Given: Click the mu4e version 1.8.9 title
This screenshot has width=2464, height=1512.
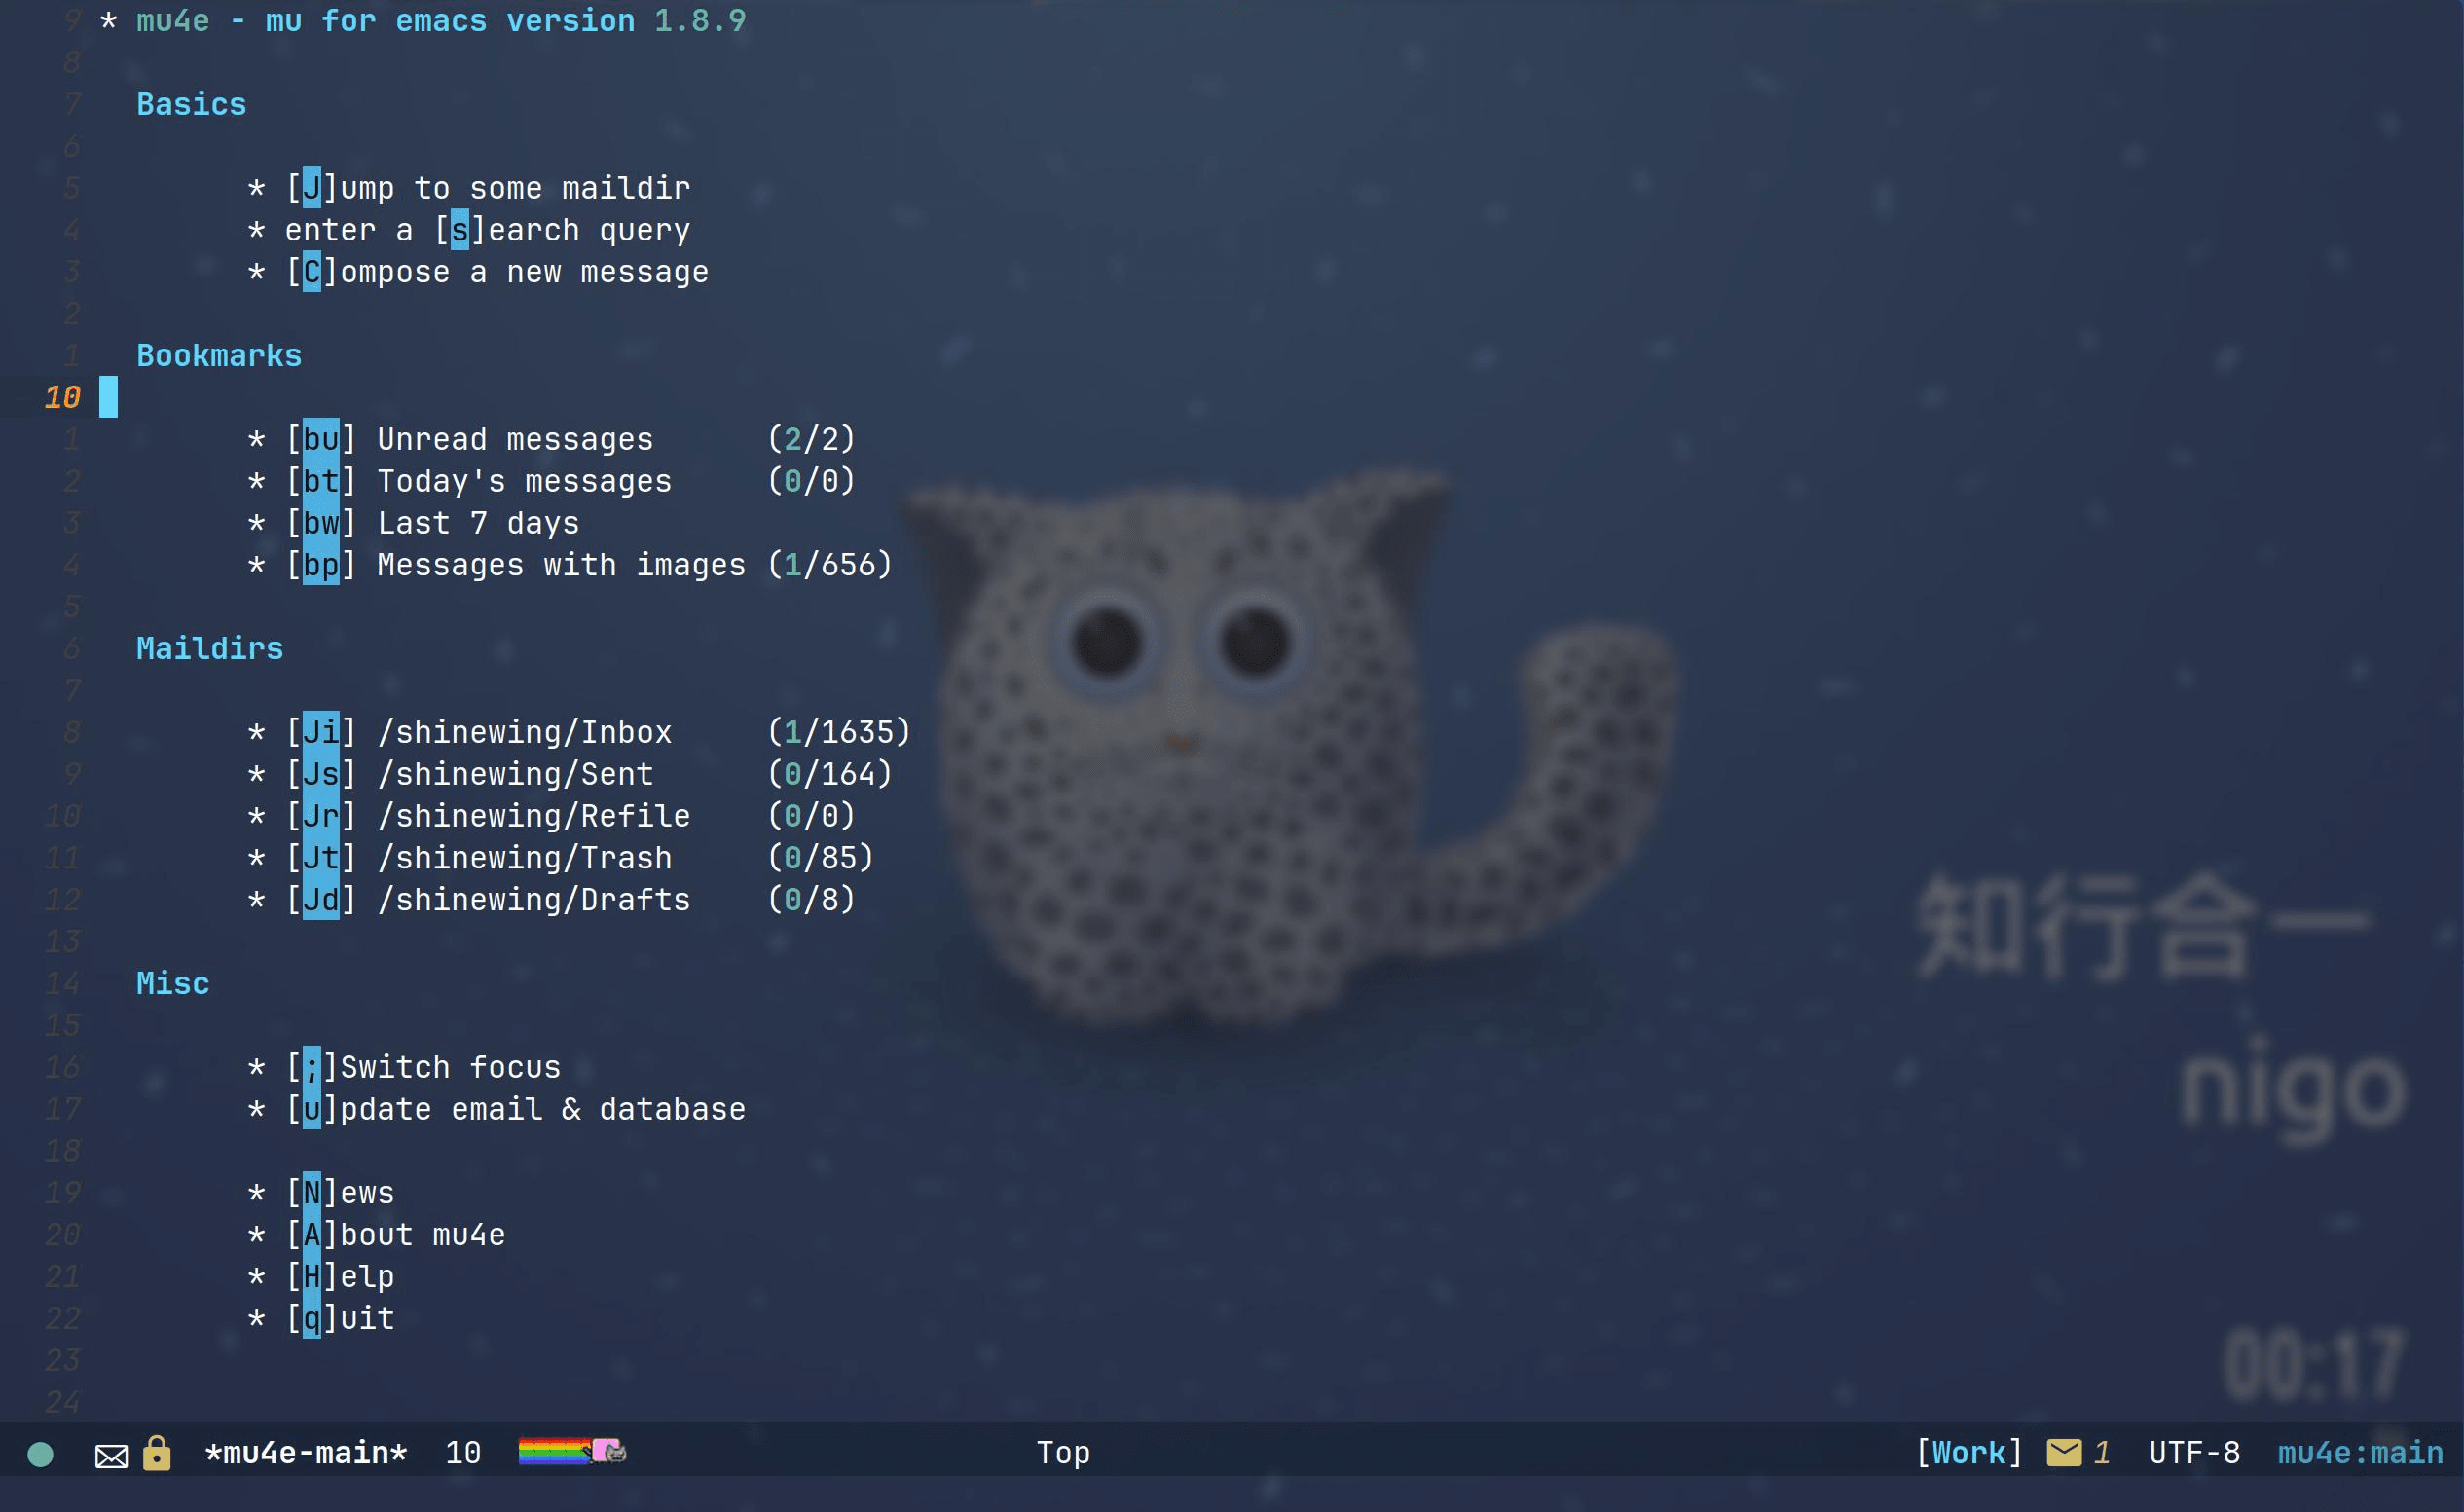Looking at the screenshot, I should pos(441,20).
